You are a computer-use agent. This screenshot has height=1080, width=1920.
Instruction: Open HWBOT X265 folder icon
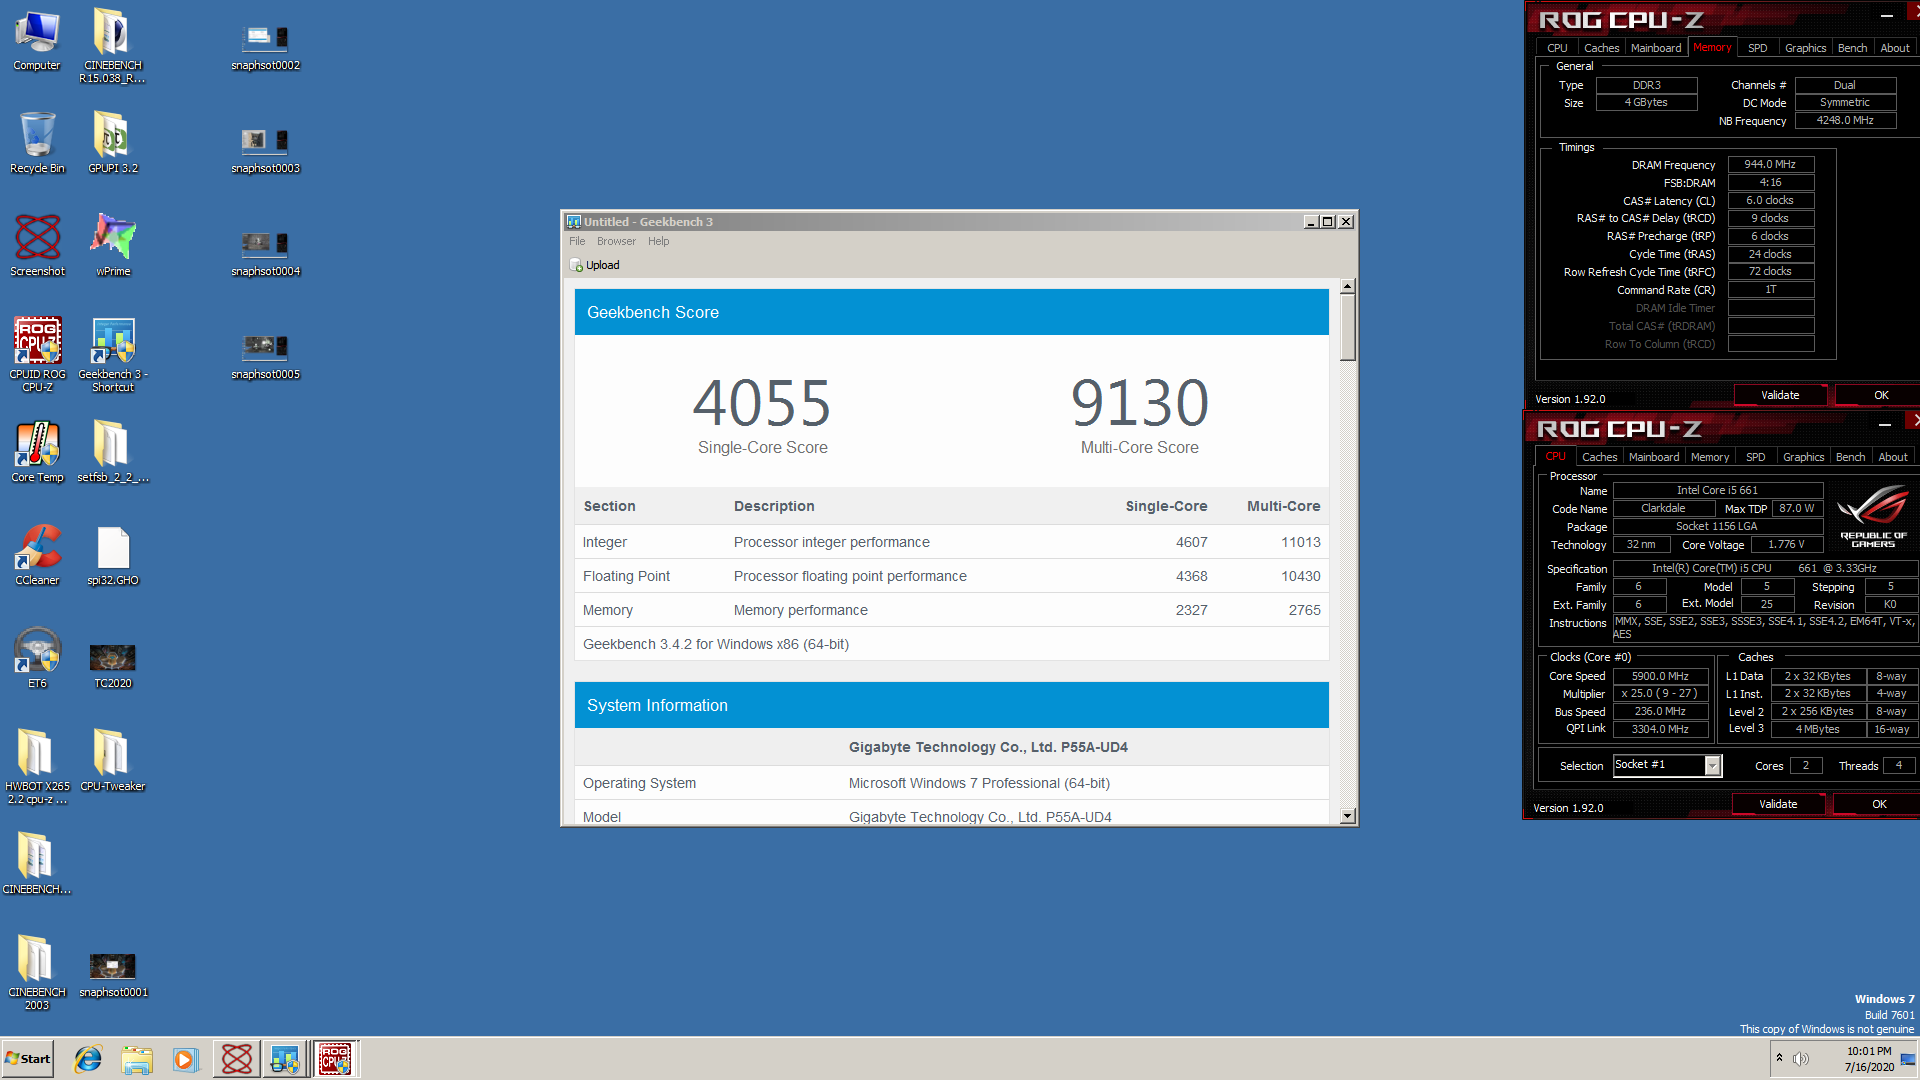coord(37,767)
